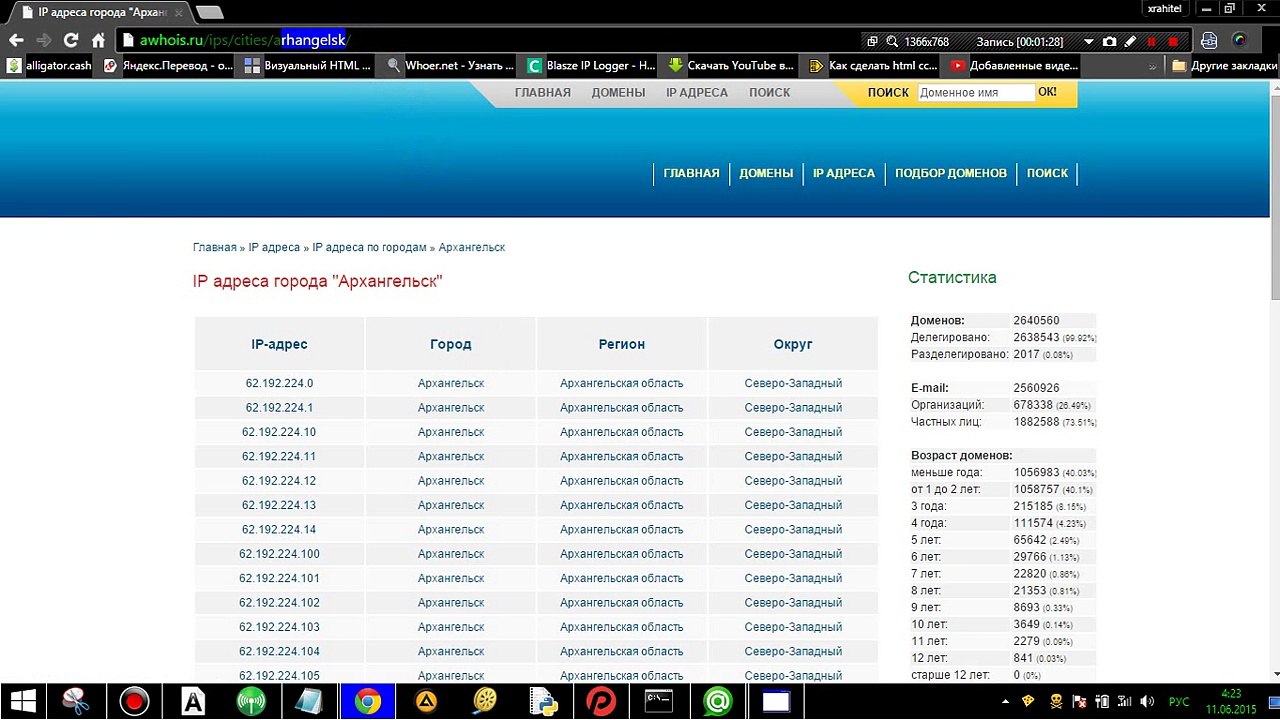
Task: Click the recorder camera snapshot icon
Action: (x=1109, y=42)
